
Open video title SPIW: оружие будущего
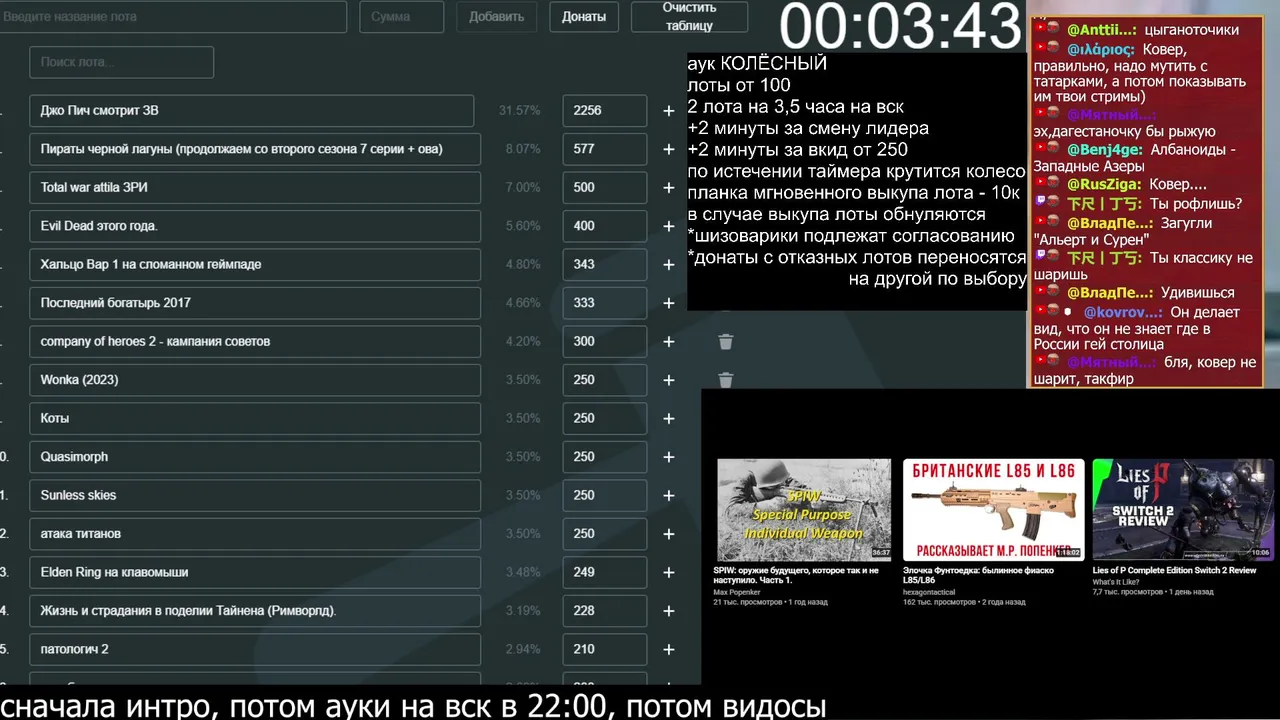tap(796, 575)
